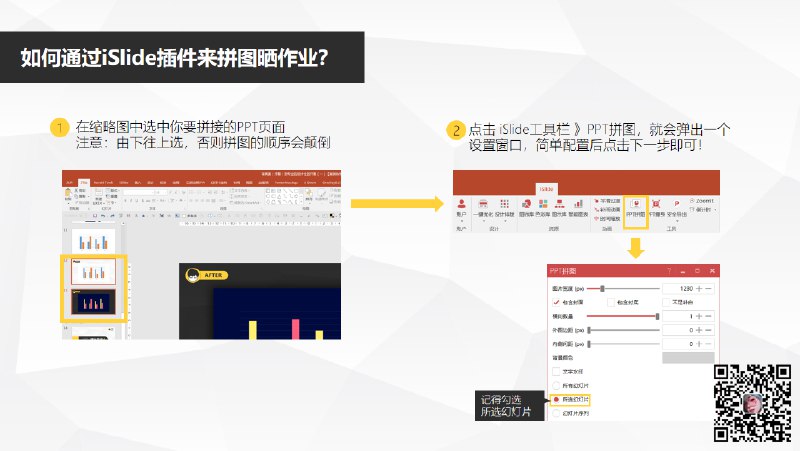Screen dimensions: 800x451
Task: Click the help question mark in PPT拼图 dialog
Action: [x=669, y=270]
